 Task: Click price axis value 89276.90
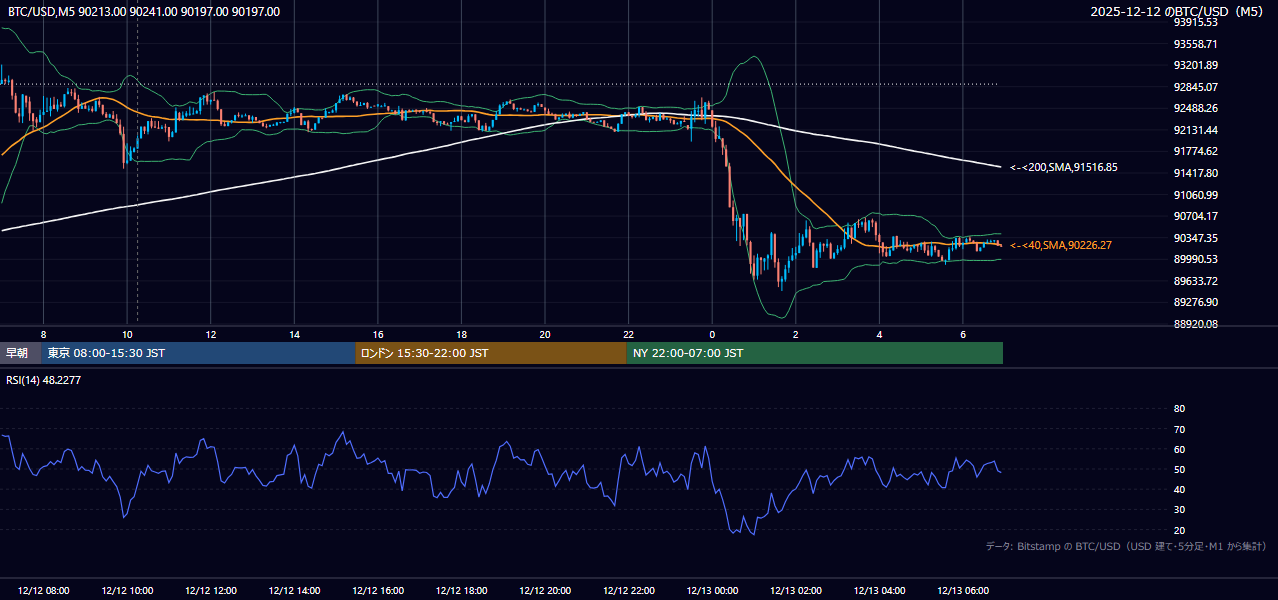pyautogui.click(x=1197, y=302)
